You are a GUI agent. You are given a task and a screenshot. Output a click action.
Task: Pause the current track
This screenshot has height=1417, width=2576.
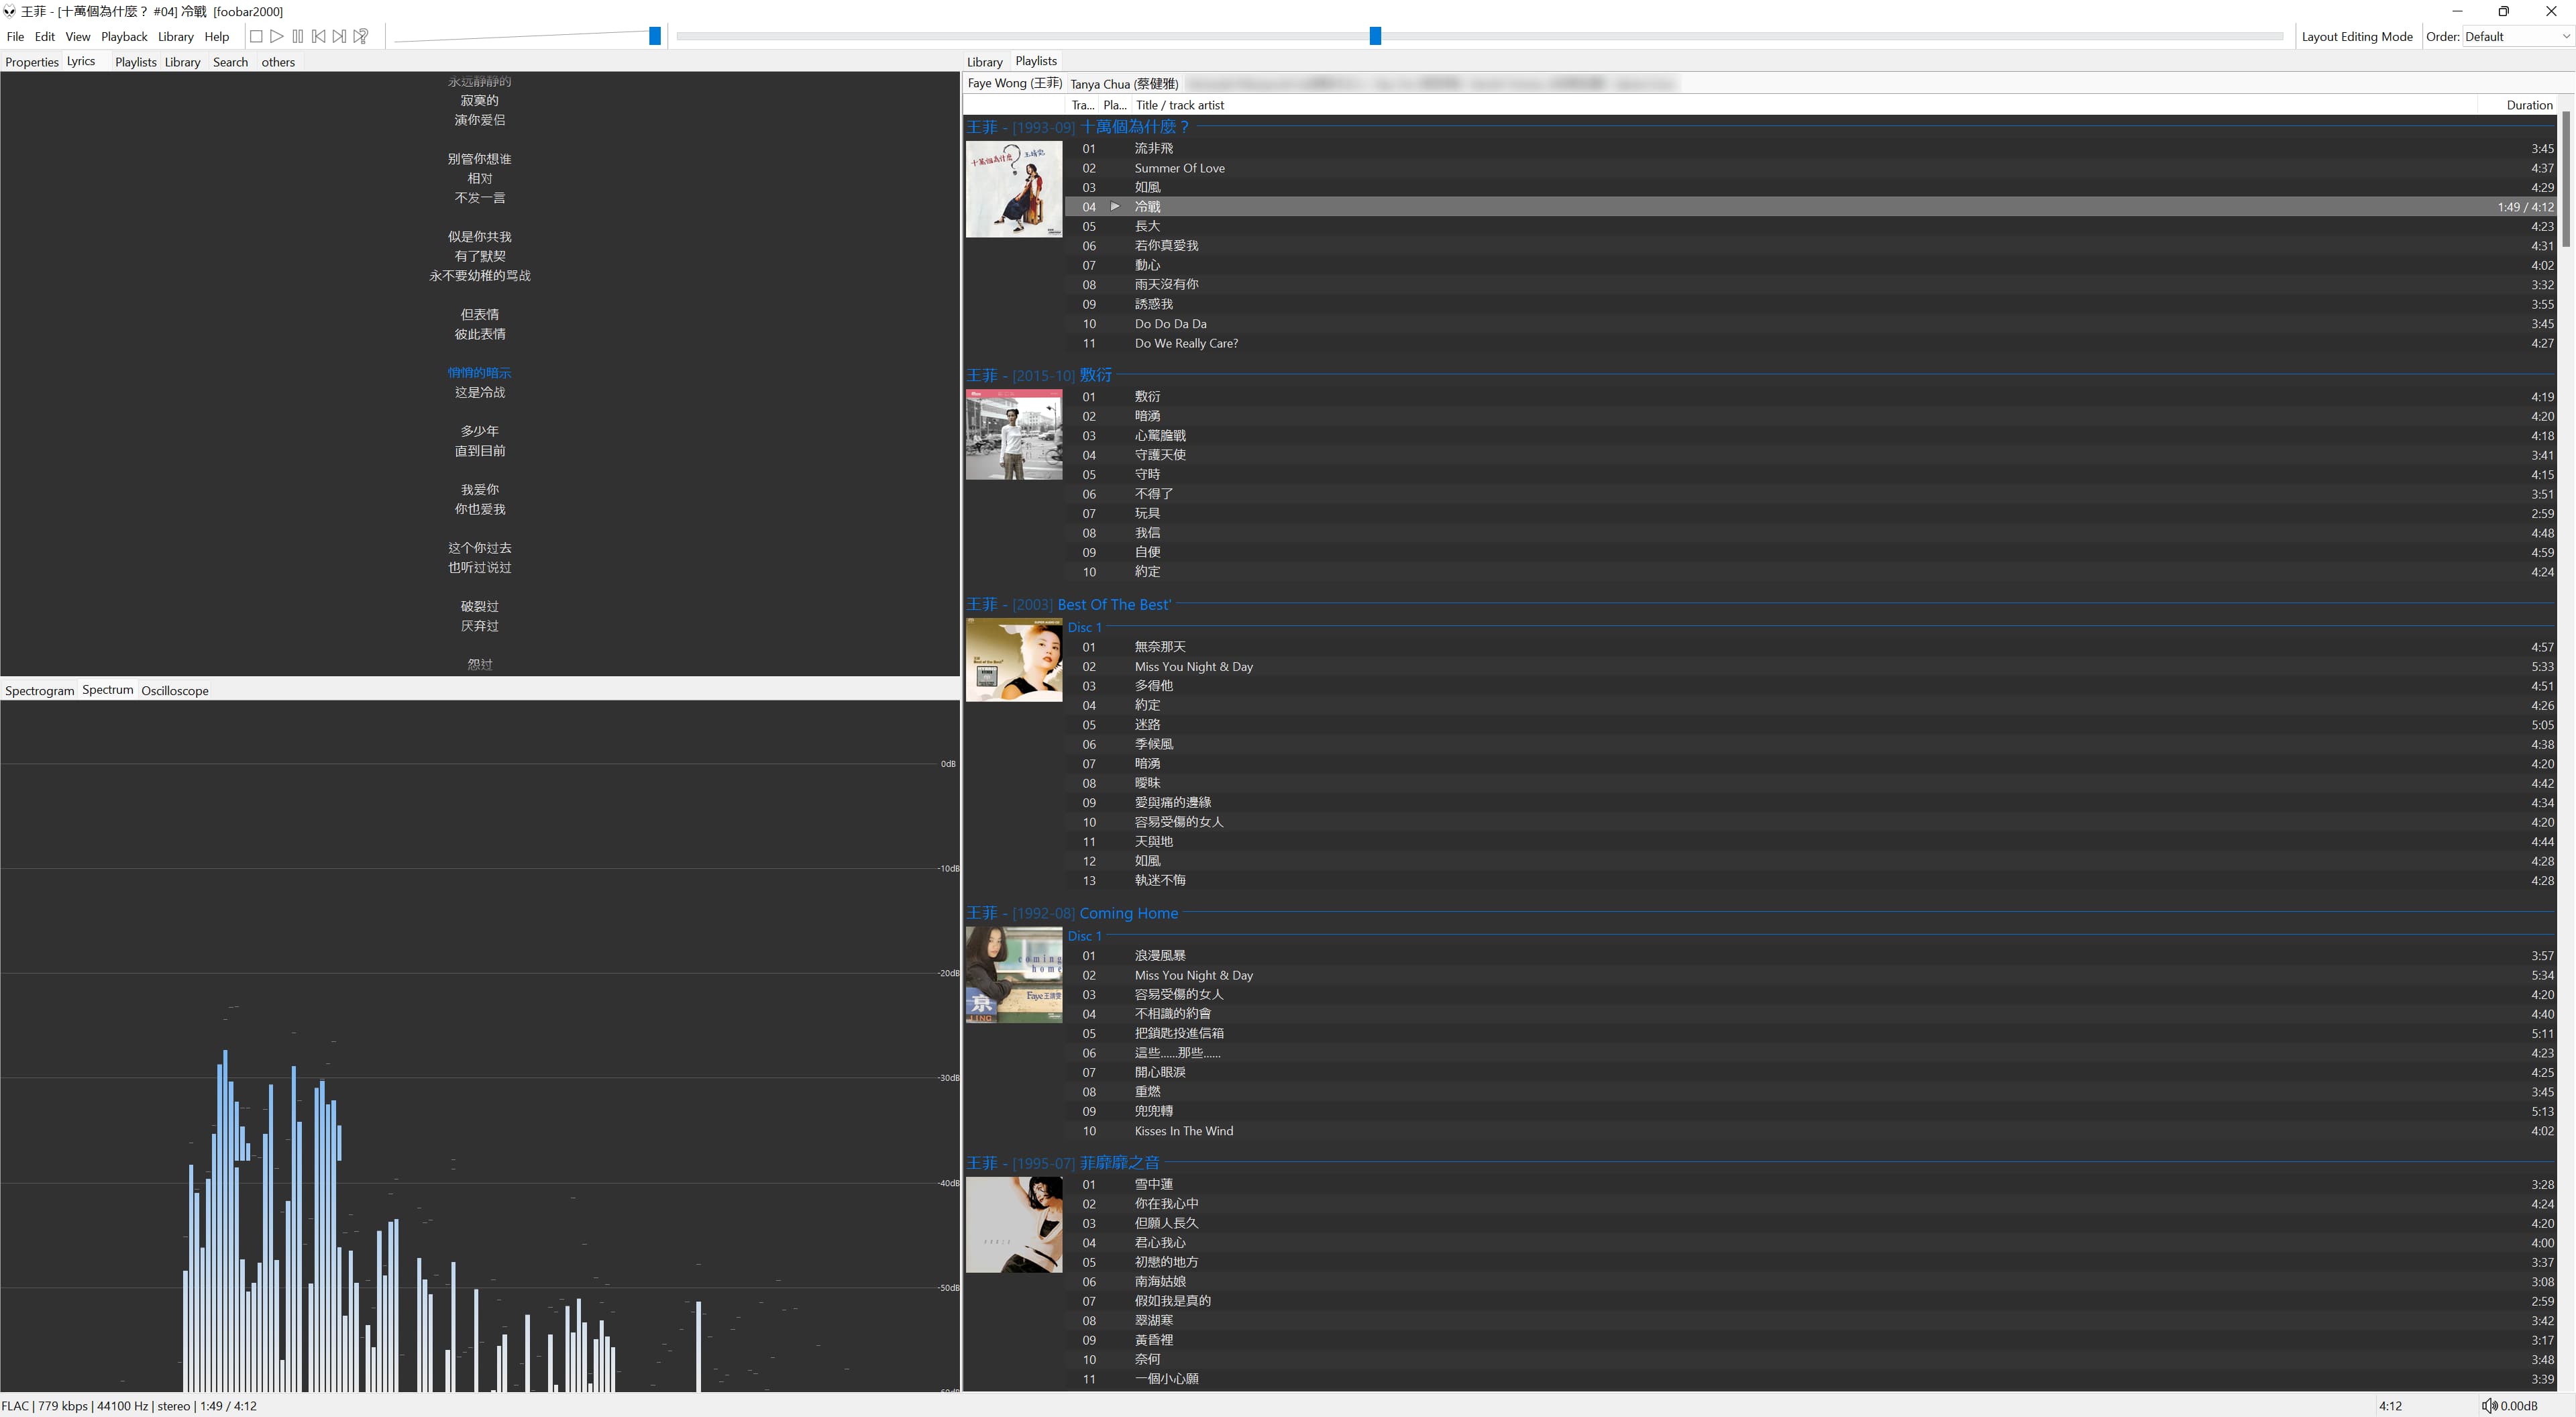click(298, 36)
